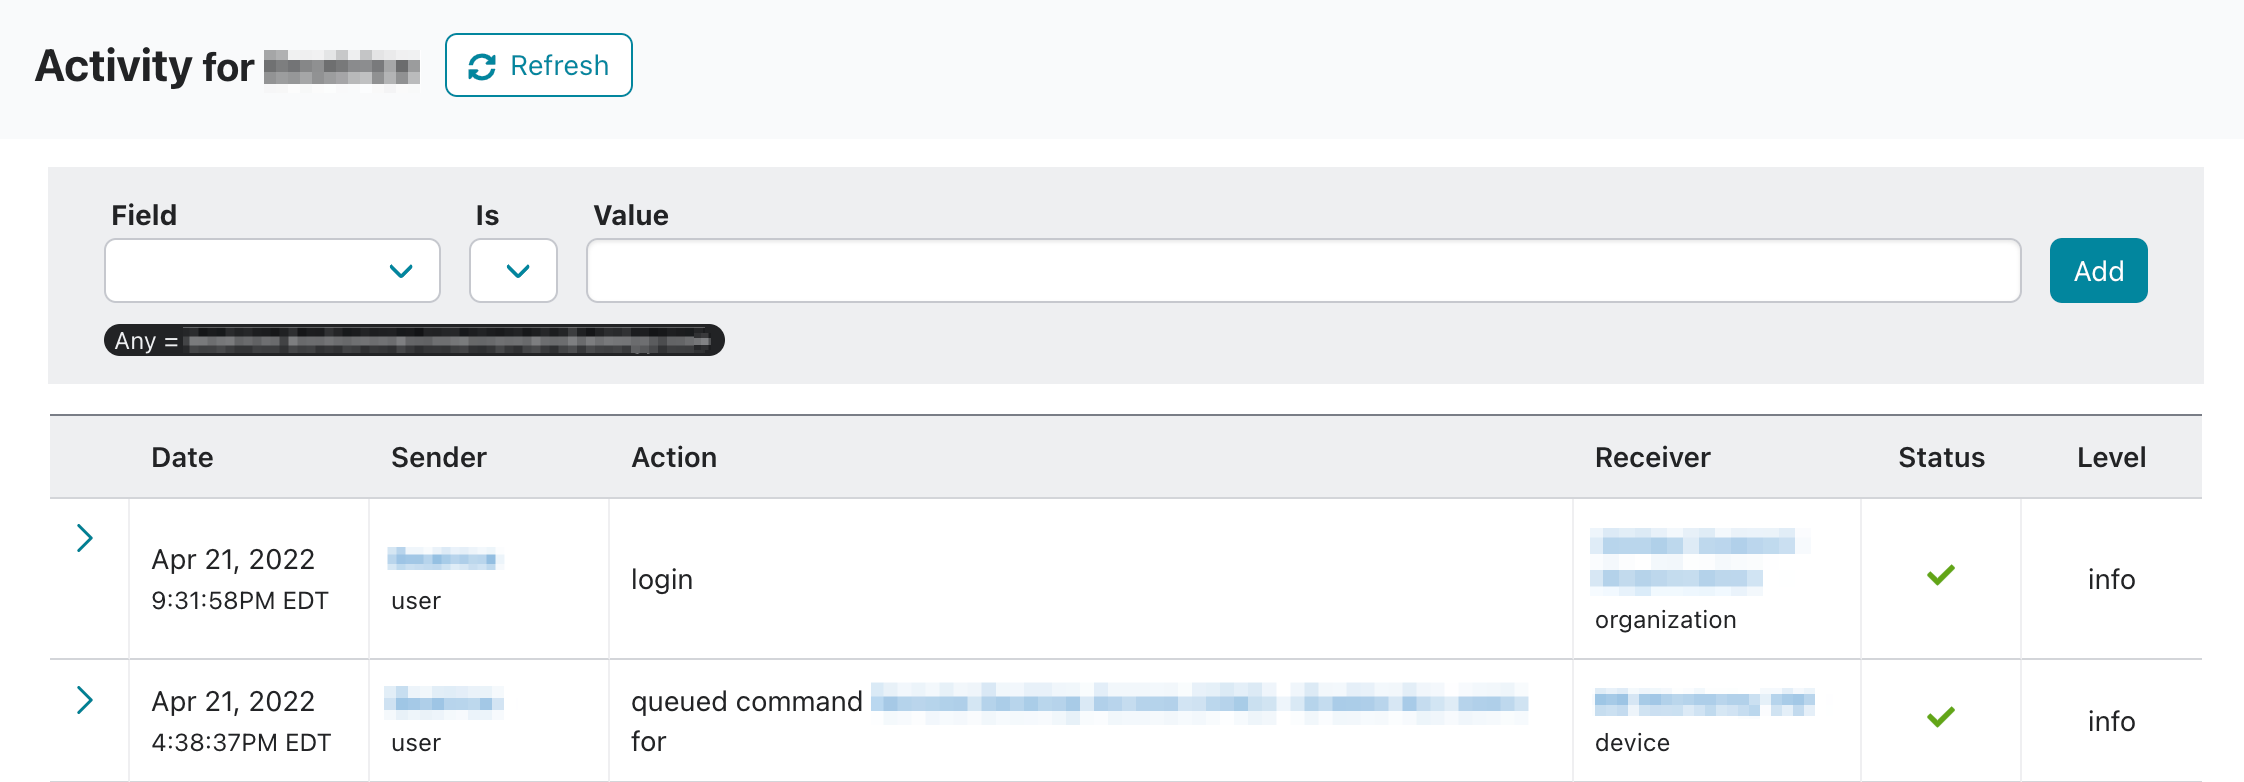Click the Receiver column header
This screenshot has height=782, width=2244.
pyautogui.click(x=1652, y=457)
